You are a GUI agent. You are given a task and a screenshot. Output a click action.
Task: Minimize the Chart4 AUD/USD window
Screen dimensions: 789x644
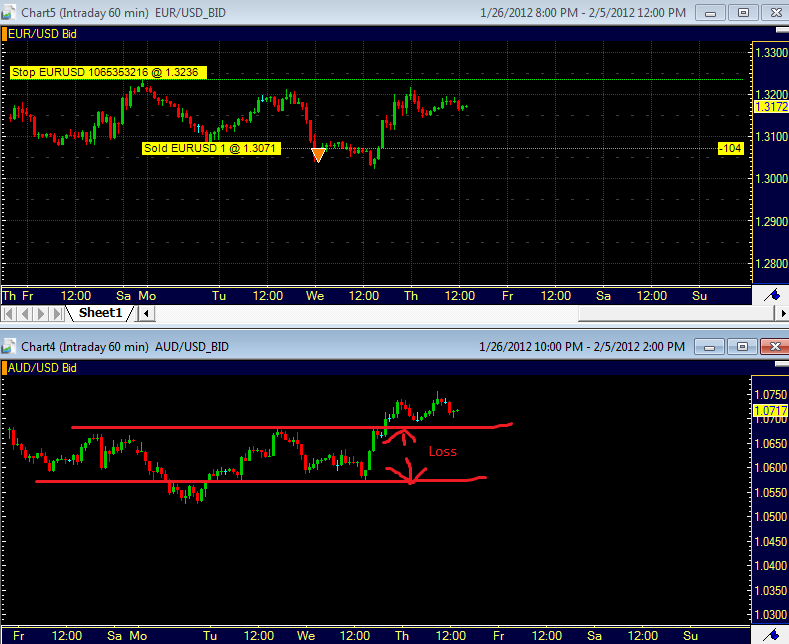[709, 347]
